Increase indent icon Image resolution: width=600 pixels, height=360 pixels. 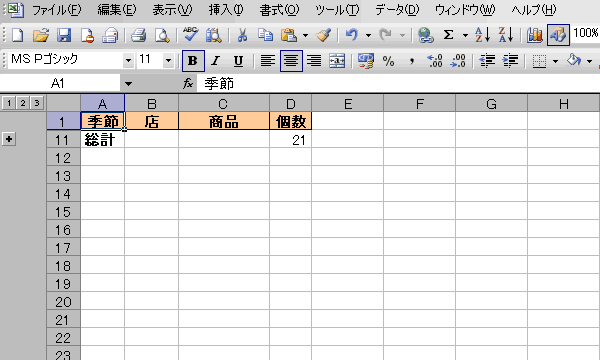coord(510,61)
